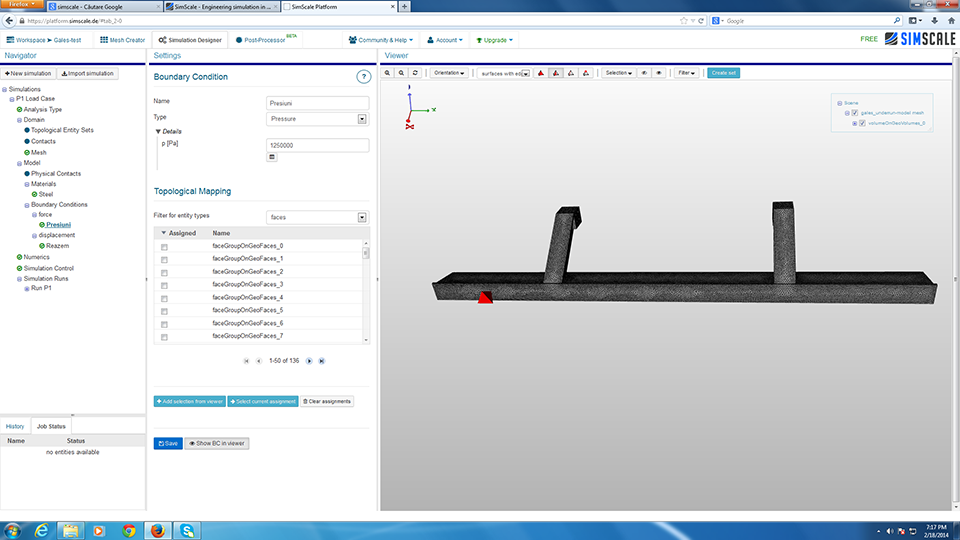Check the faceGroupOnGeoFaces_1 checkbox
The image size is (960, 540).
coord(164,260)
